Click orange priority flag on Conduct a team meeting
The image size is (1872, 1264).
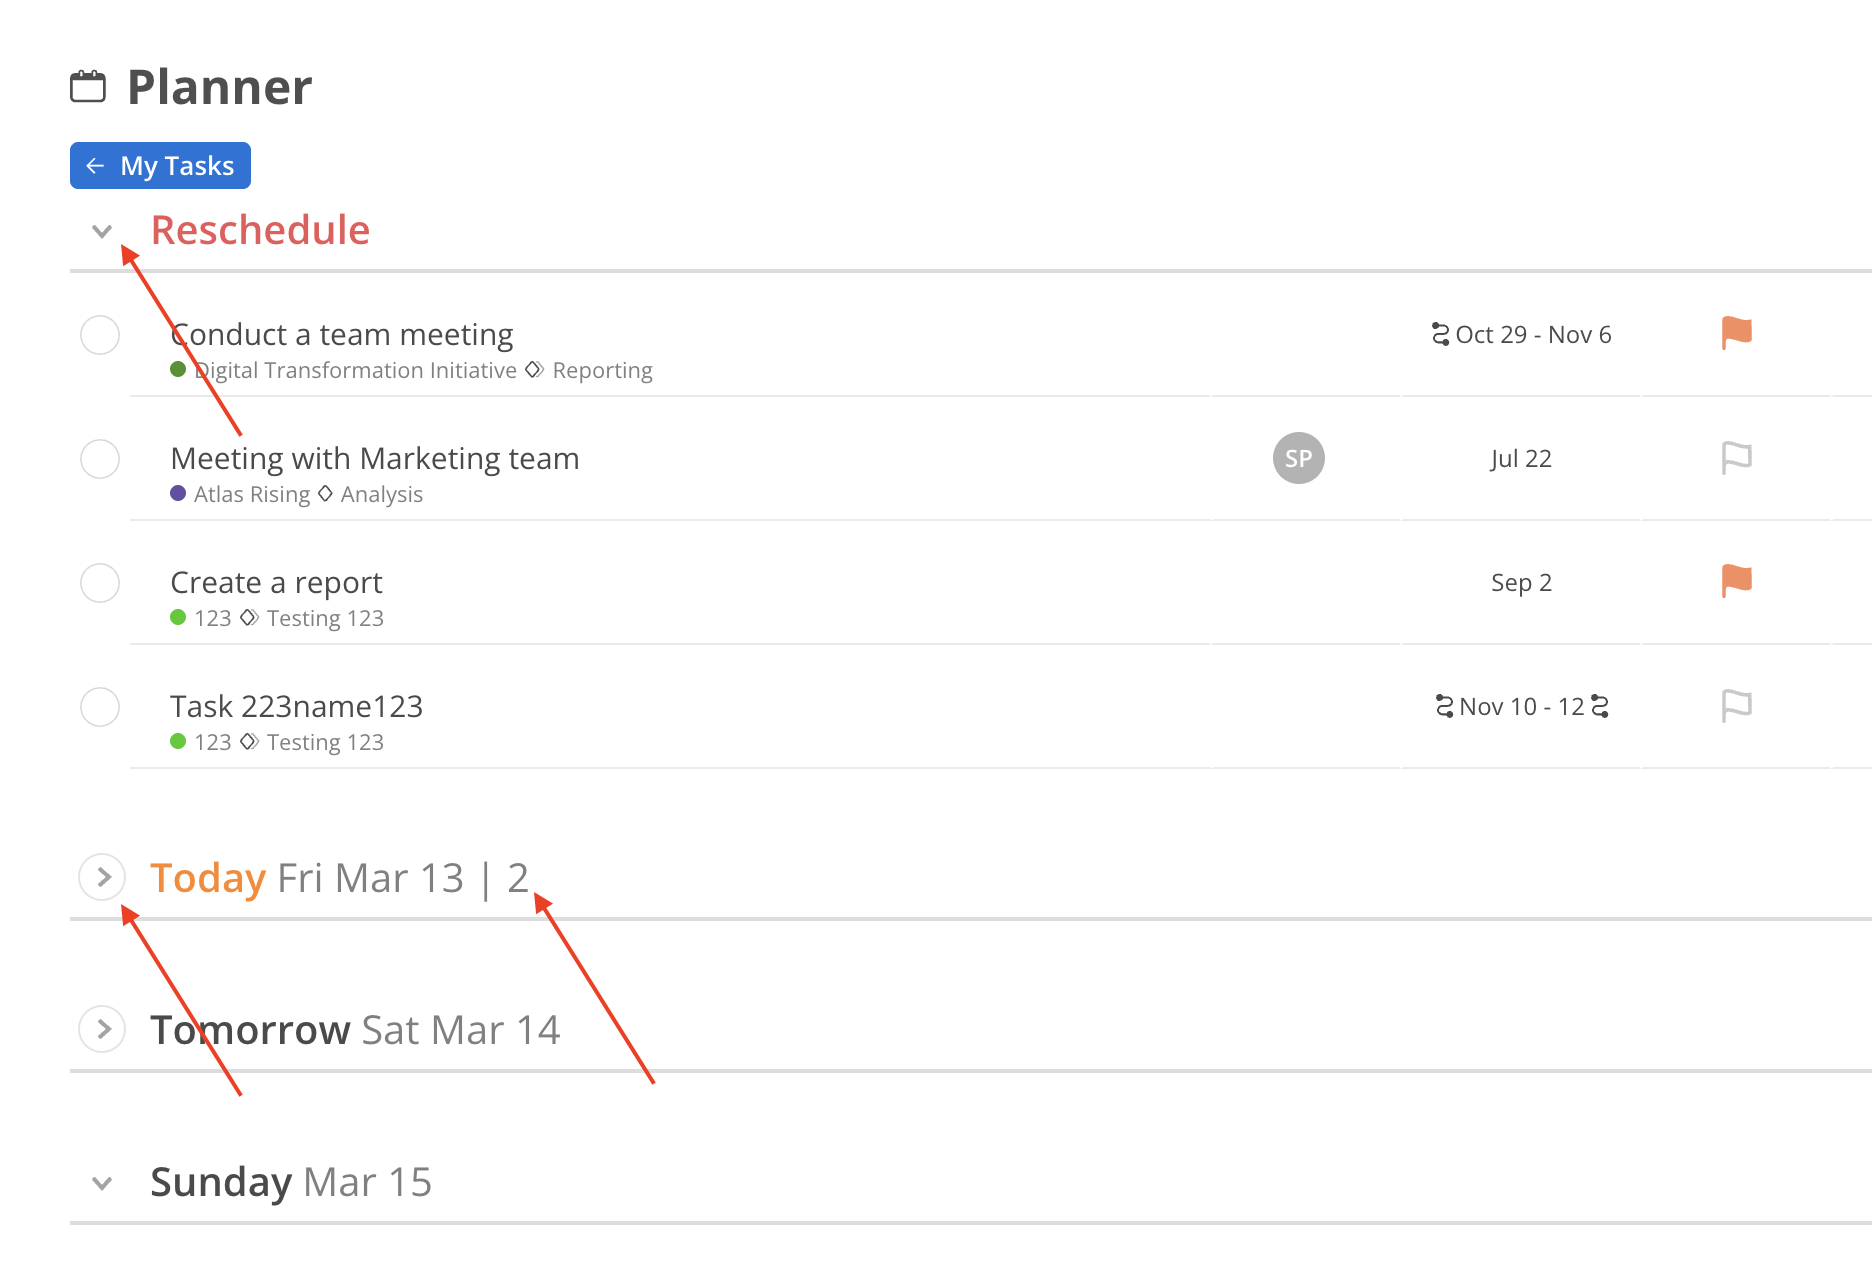coord(1736,333)
